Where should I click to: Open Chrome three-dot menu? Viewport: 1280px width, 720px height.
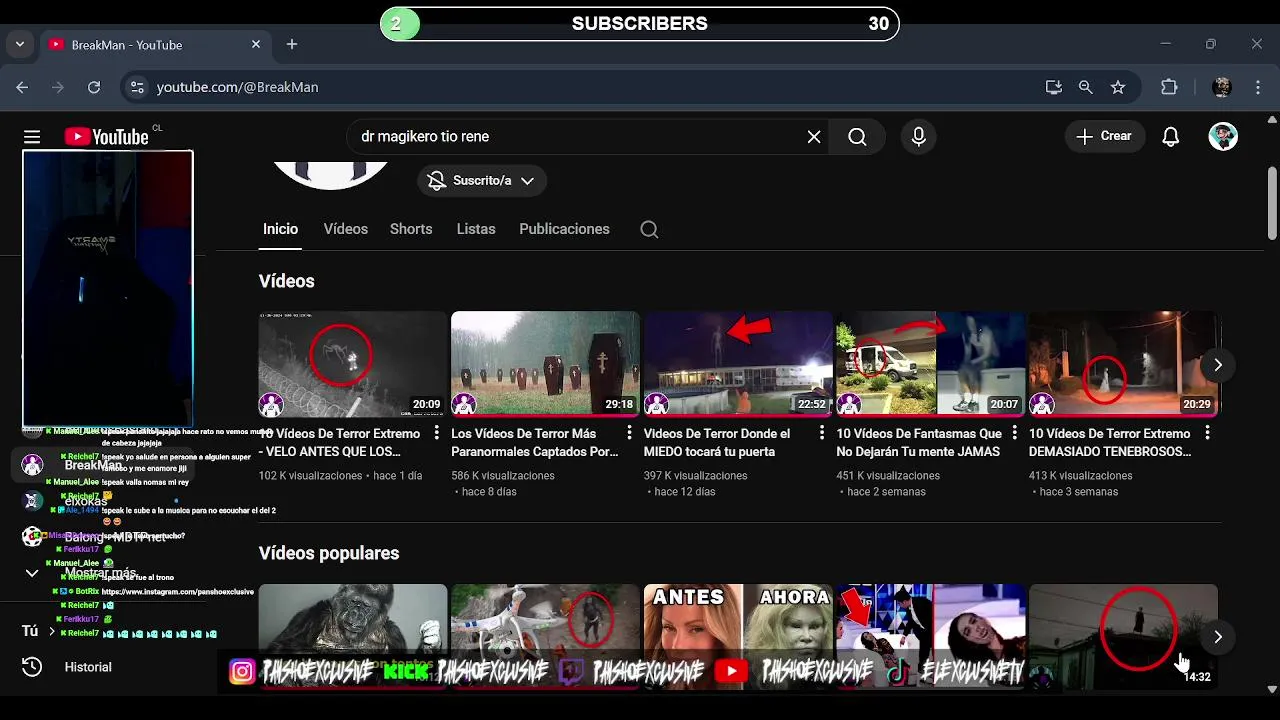point(1258,88)
